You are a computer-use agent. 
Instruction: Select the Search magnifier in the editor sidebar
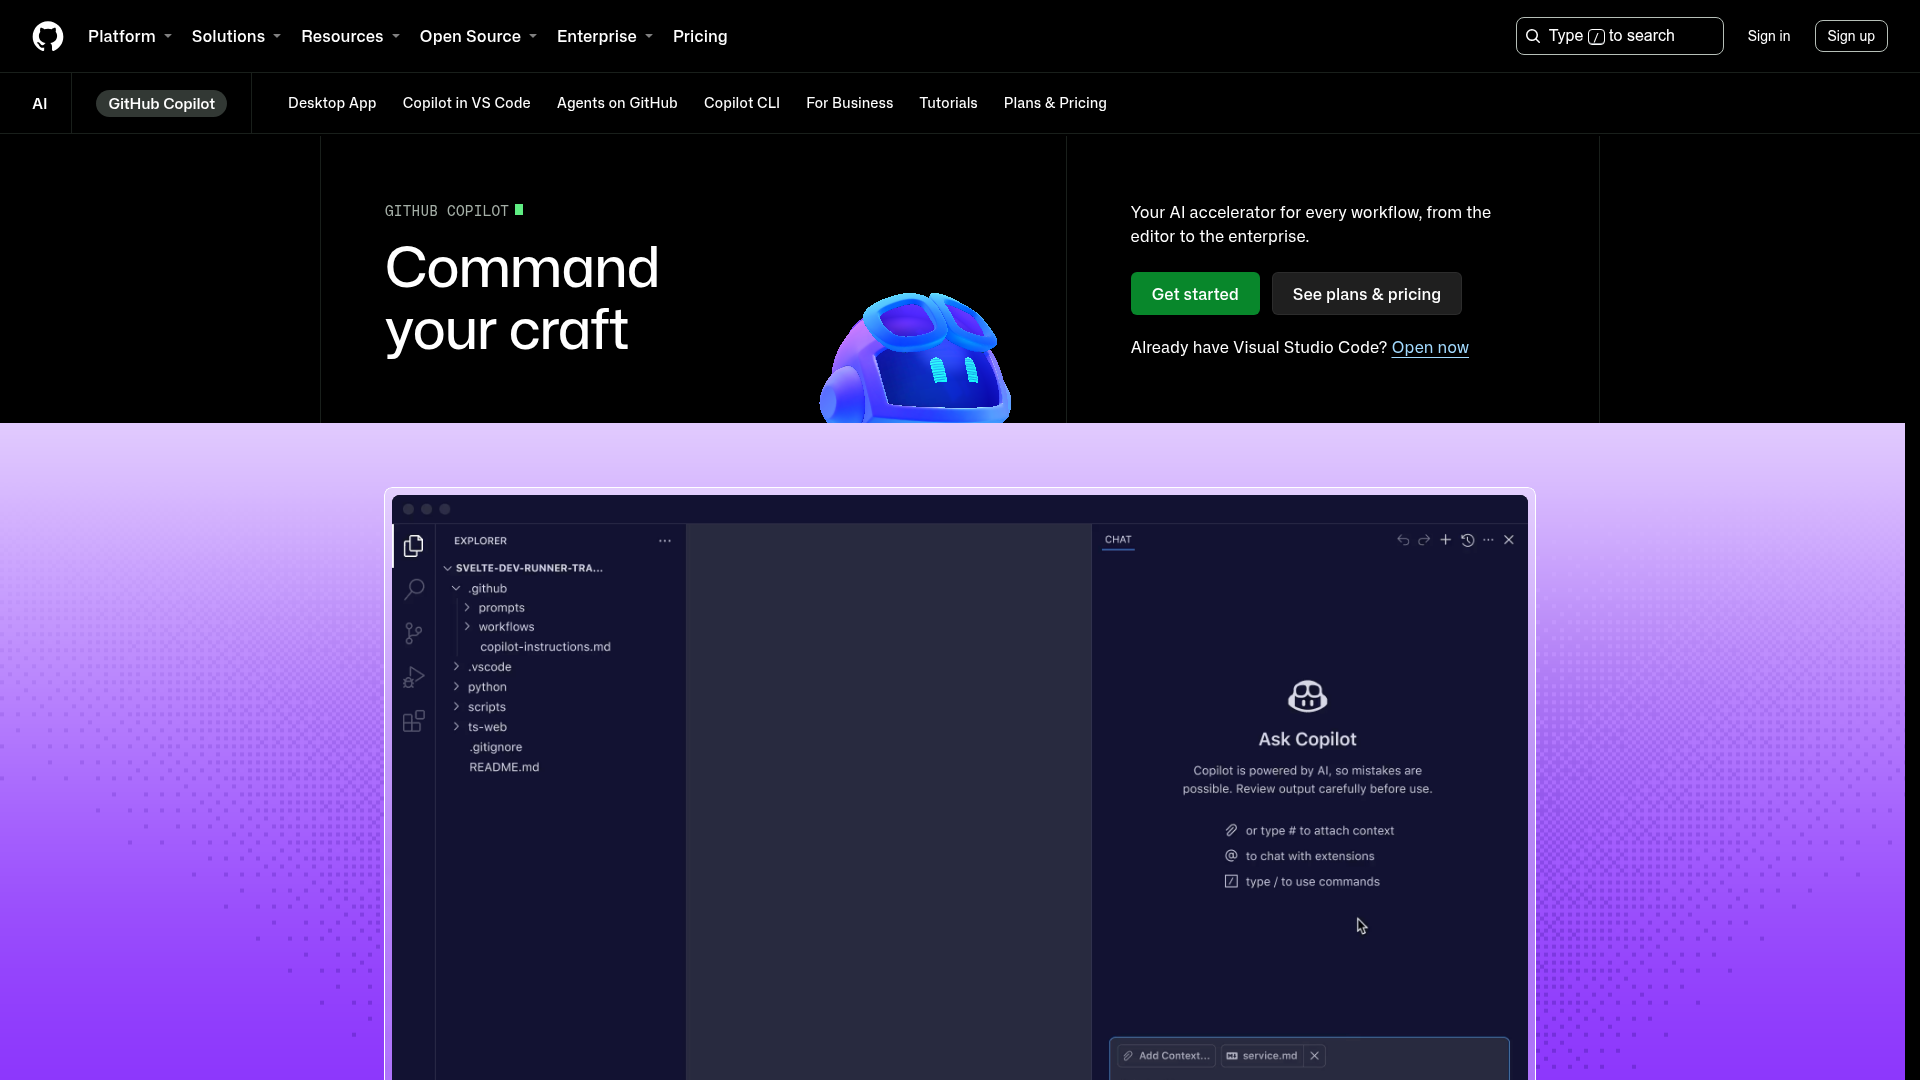[x=414, y=589]
